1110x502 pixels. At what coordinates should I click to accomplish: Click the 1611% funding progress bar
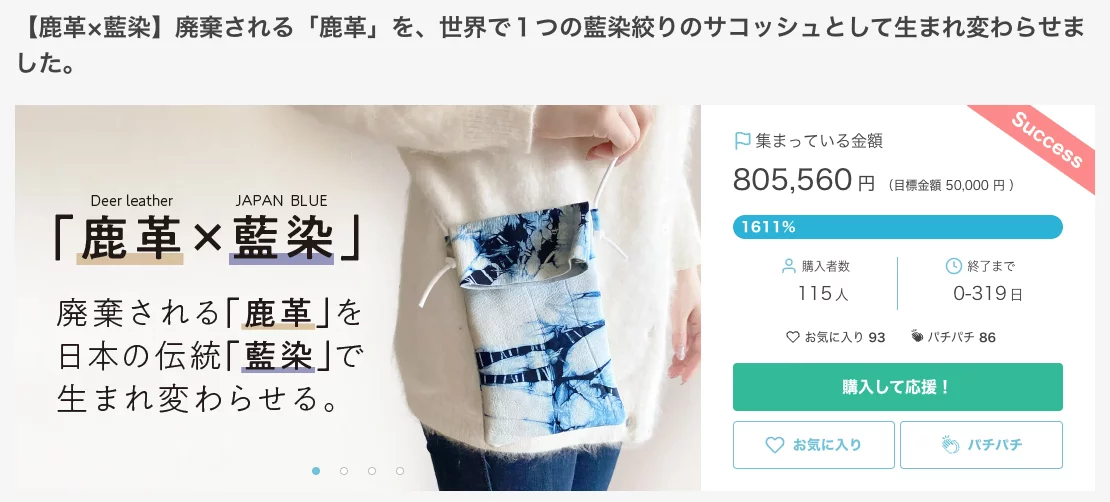click(x=898, y=227)
